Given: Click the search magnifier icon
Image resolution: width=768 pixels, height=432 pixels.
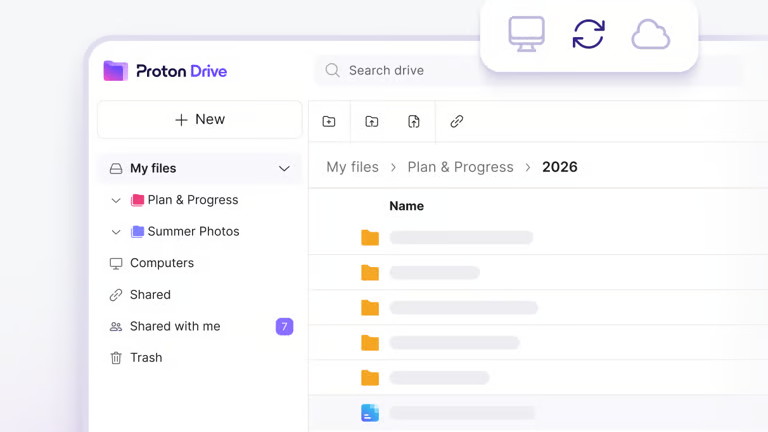Looking at the screenshot, I should pos(333,71).
